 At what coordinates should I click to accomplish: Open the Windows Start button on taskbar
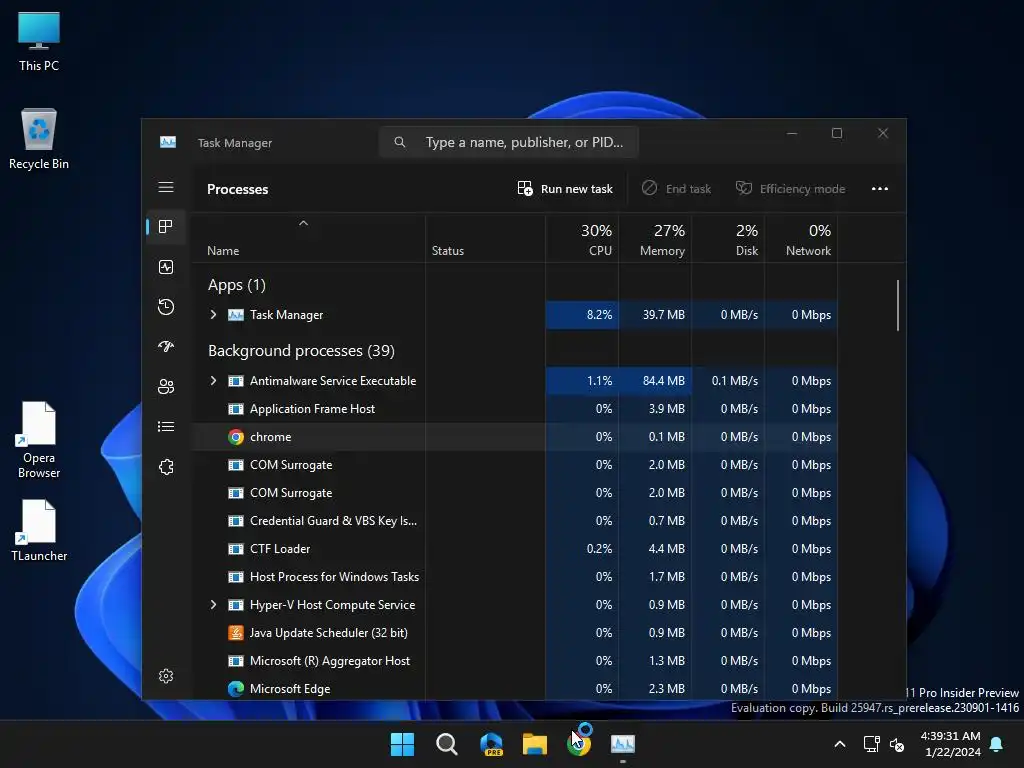tap(402, 744)
